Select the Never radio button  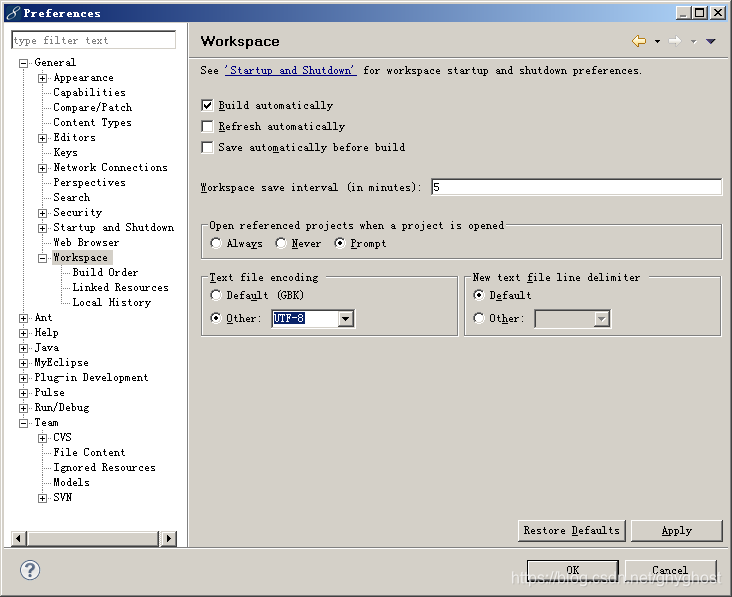pyautogui.click(x=281, y=243)
